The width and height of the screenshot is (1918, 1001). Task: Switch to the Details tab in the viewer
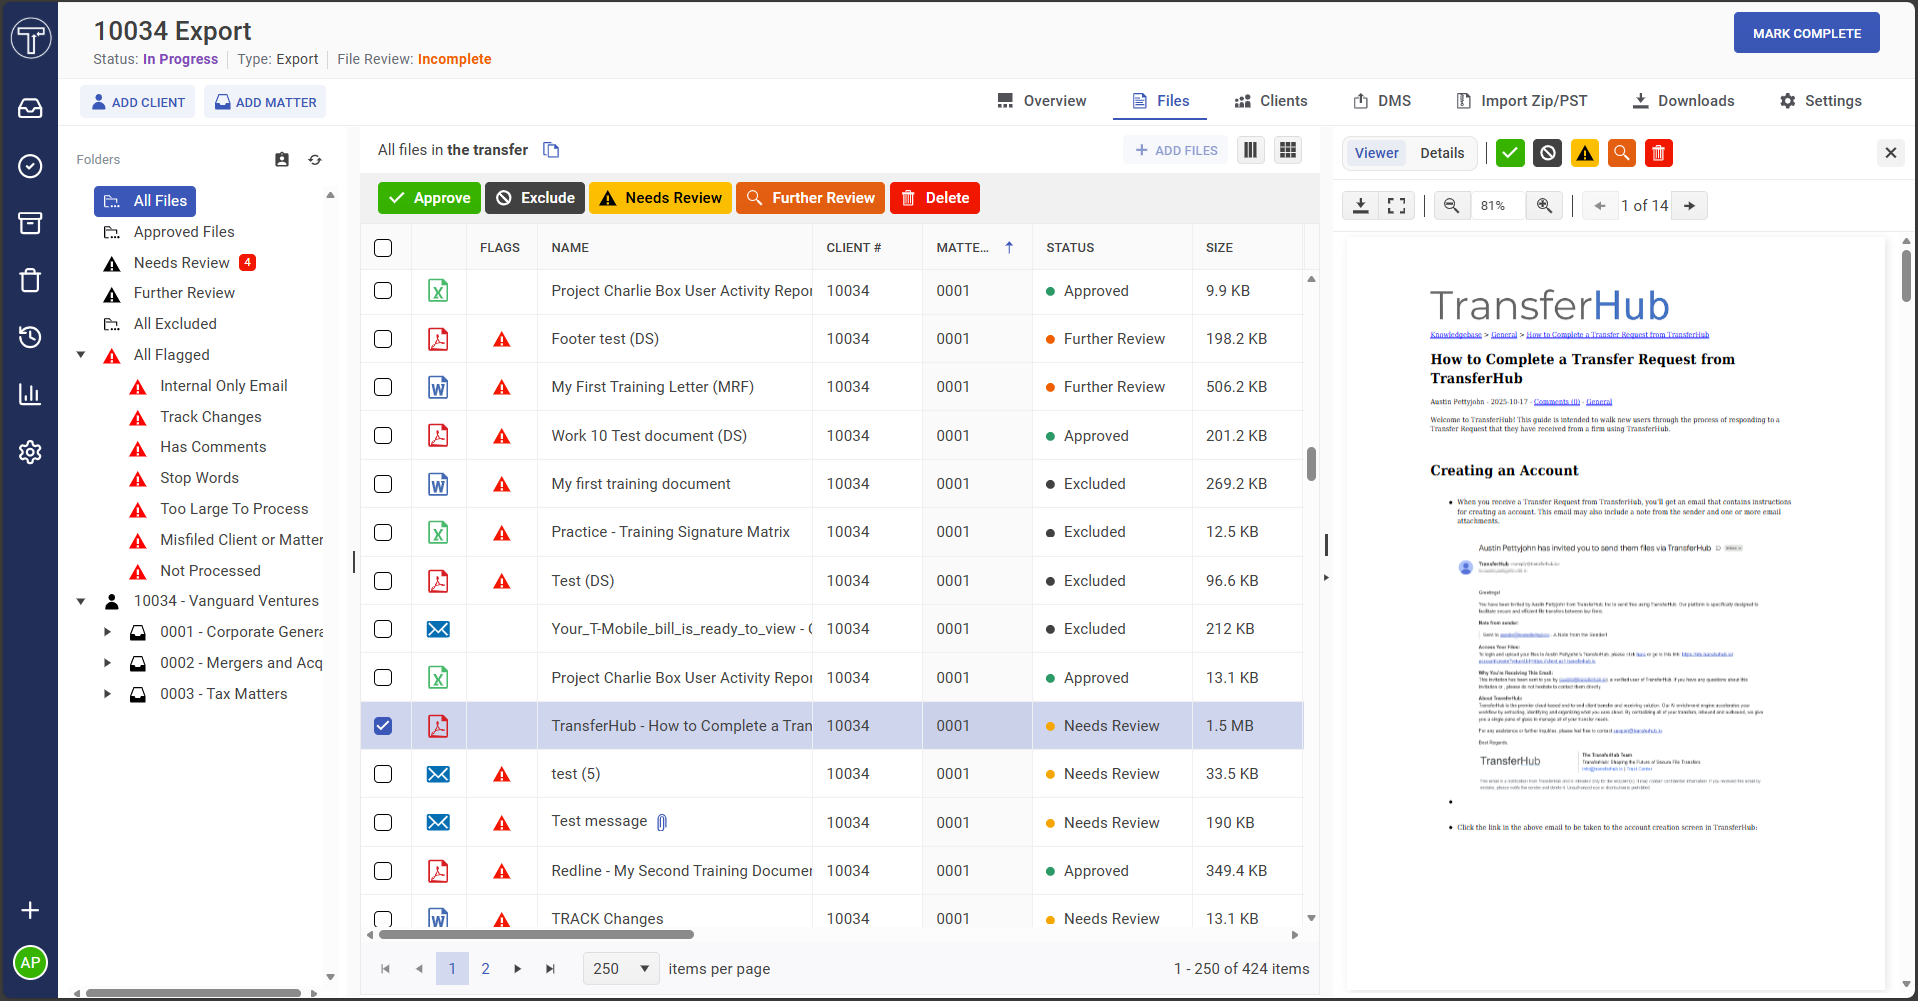tap(1442, 153)
